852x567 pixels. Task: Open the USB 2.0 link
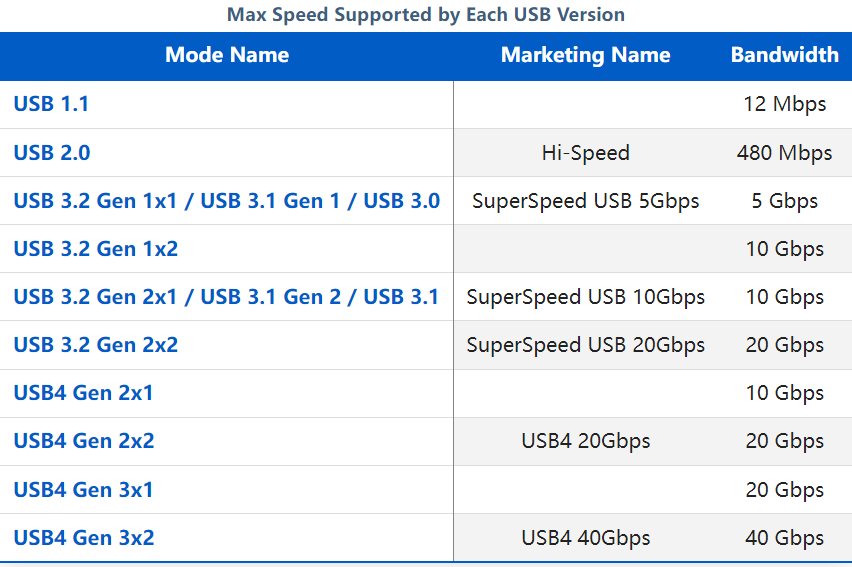pyautogui.click(x=52, y=153)
